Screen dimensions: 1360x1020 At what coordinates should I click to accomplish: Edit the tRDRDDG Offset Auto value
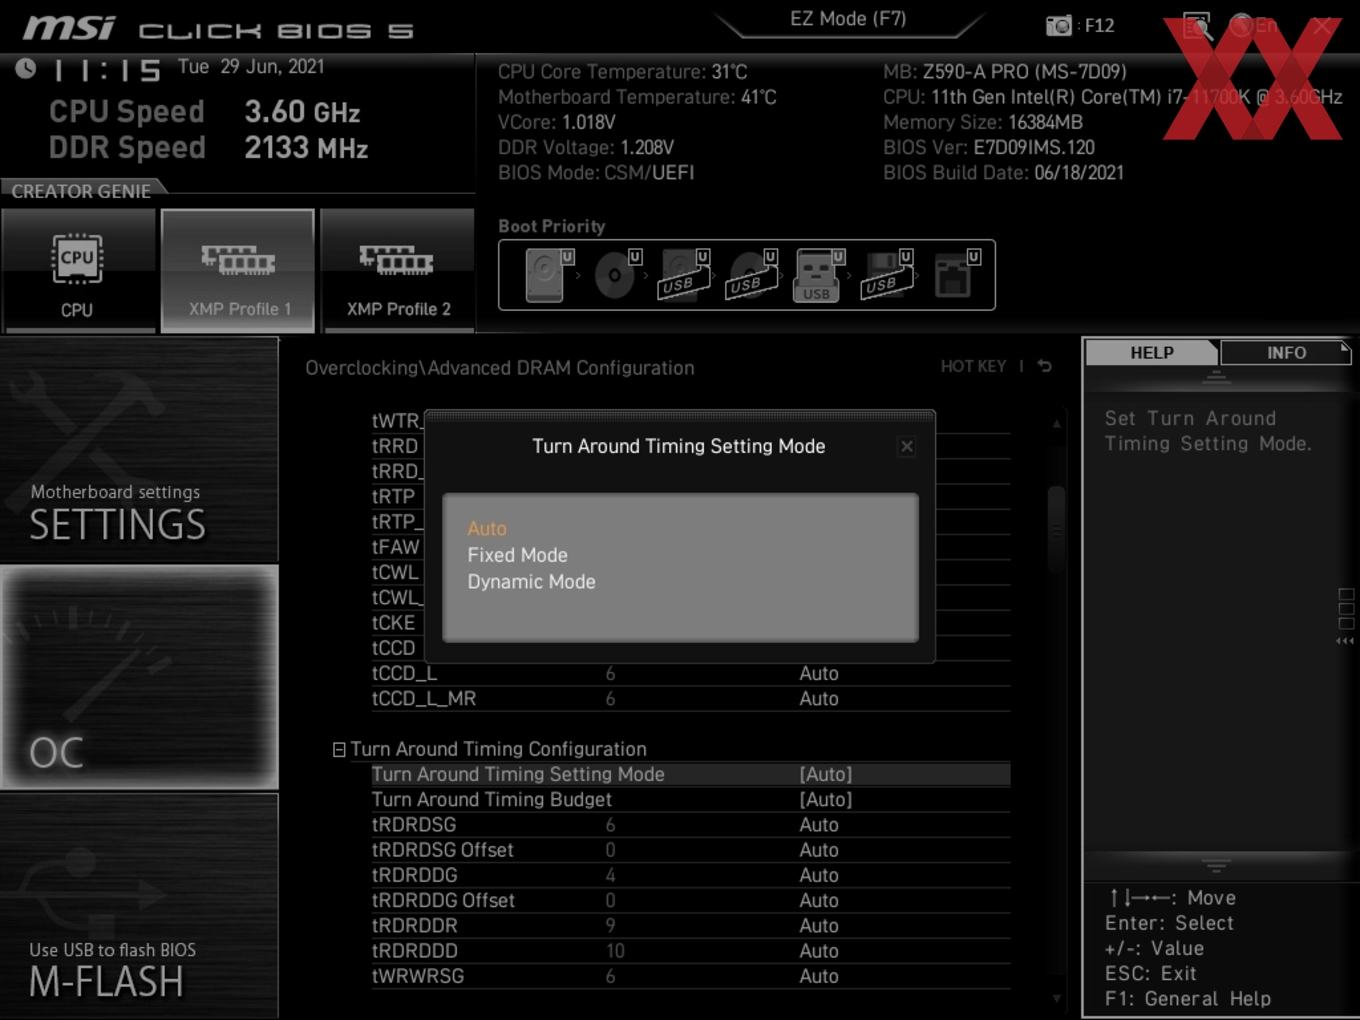tap(818, 900)
